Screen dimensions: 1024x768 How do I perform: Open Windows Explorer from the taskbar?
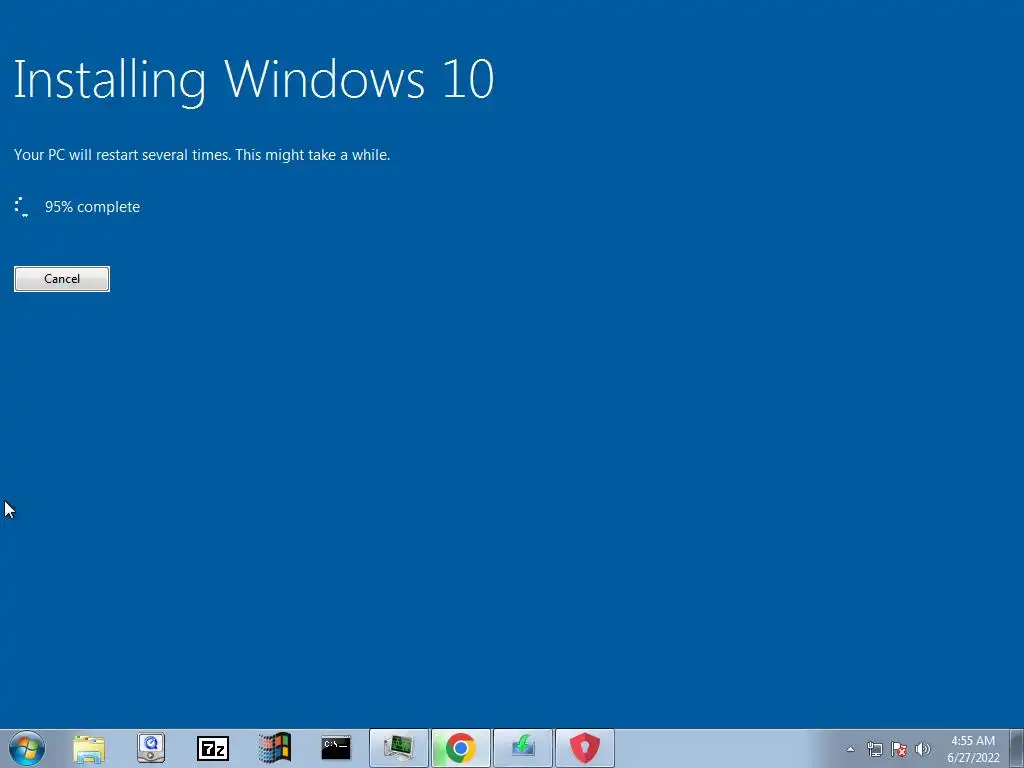[x=89, y=748]
